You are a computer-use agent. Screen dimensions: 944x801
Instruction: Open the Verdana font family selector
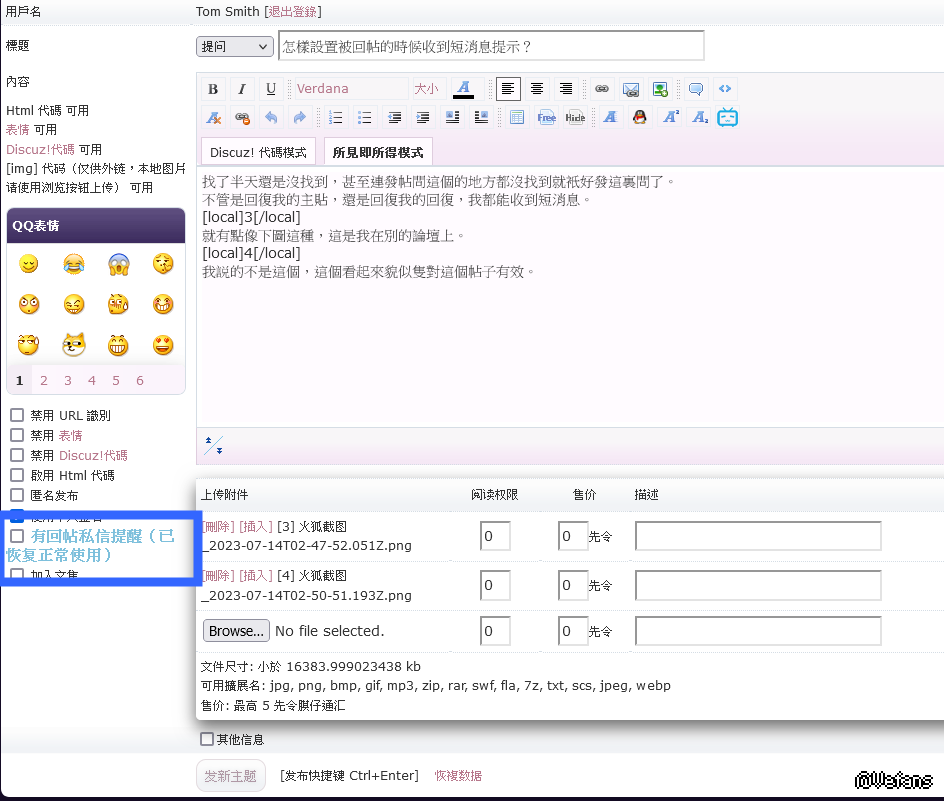tap(349, 89)
